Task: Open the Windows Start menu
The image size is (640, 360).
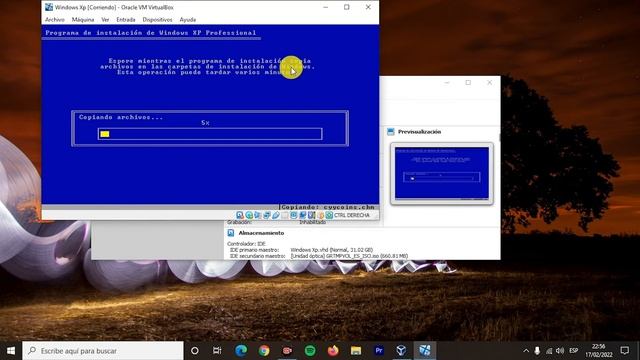Action: (11, 351)
